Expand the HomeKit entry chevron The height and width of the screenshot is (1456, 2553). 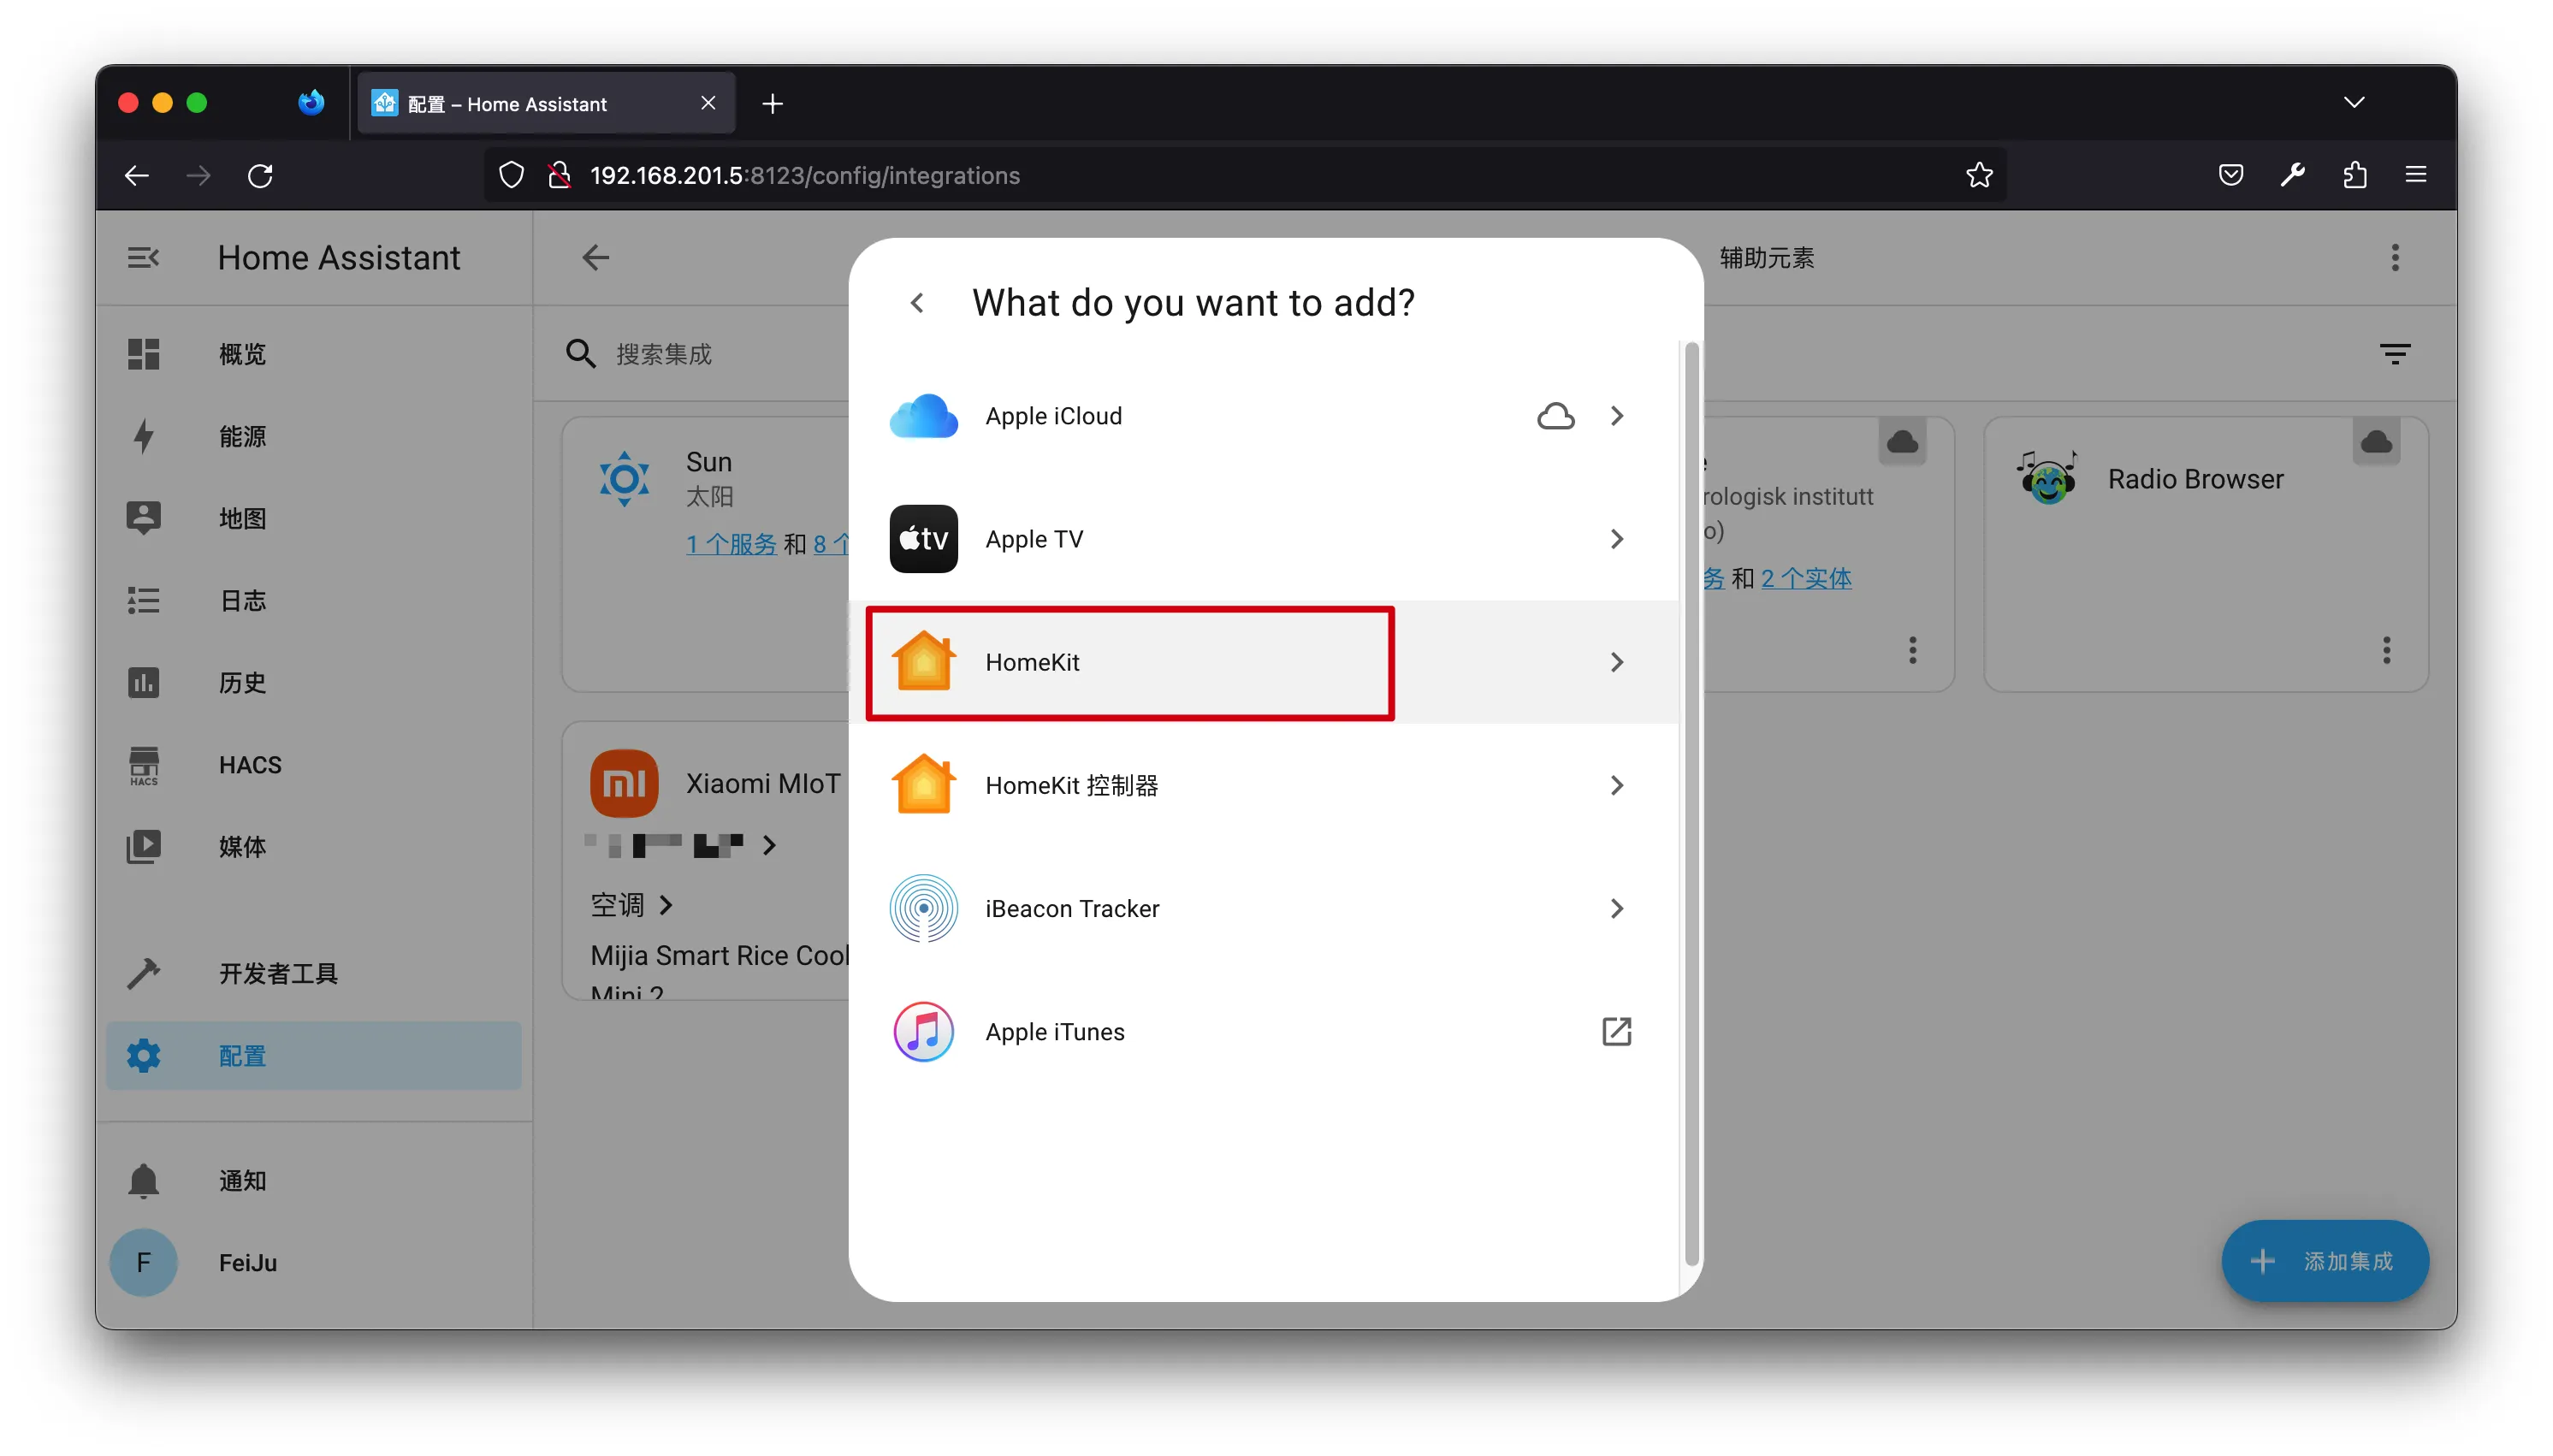coord(1616,662)
